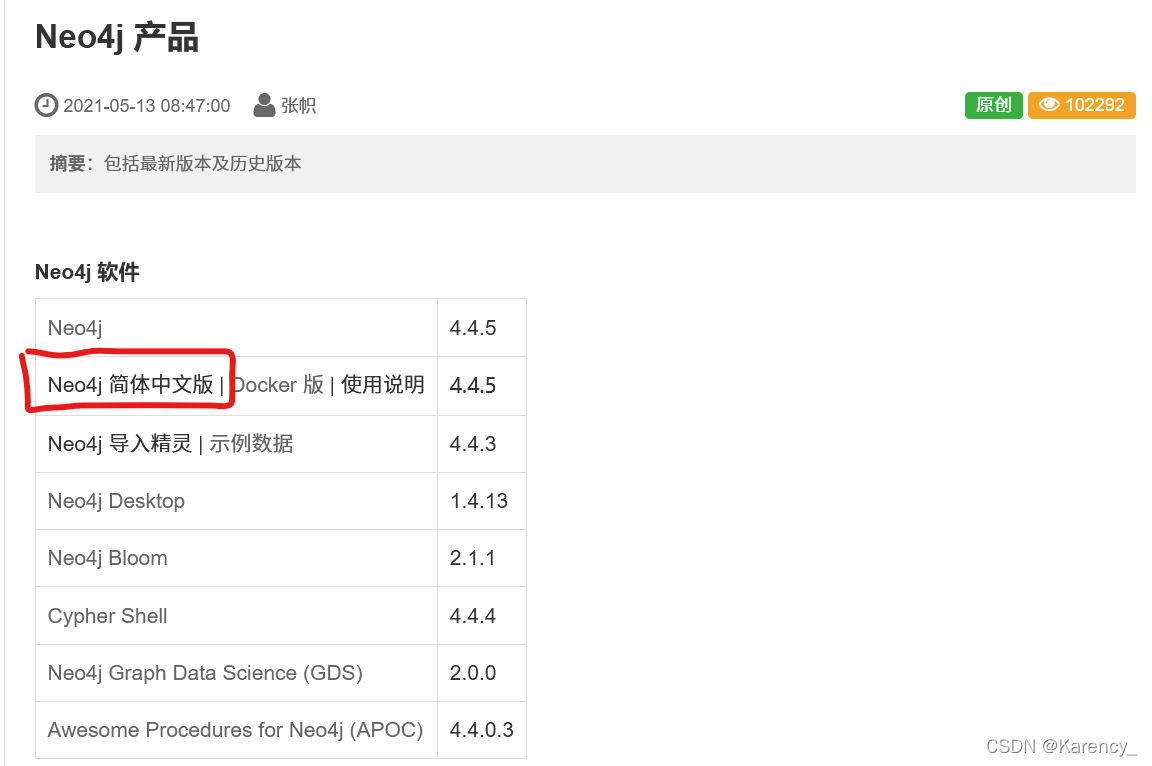Screen dimensions: 1152x766
Task: Click version 4.4.3 in the 导入精灵 row
Action: [473, 444]
